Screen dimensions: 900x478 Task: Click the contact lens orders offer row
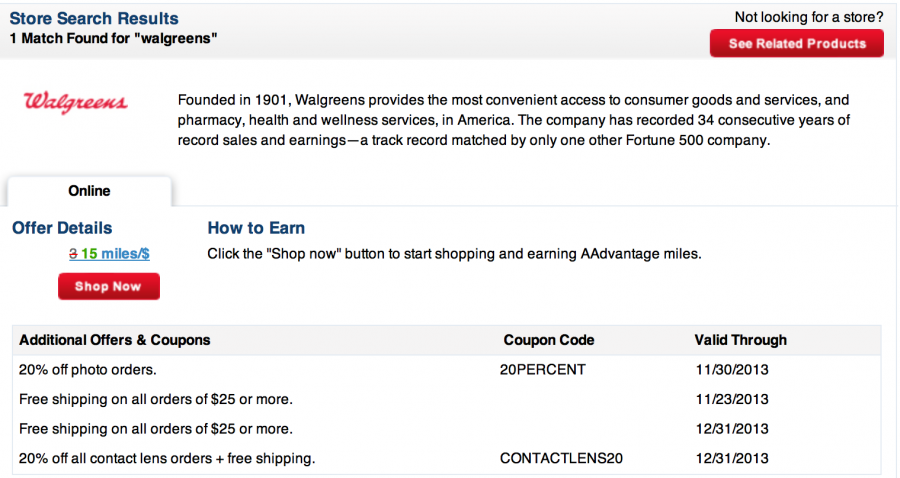point(447,458)
